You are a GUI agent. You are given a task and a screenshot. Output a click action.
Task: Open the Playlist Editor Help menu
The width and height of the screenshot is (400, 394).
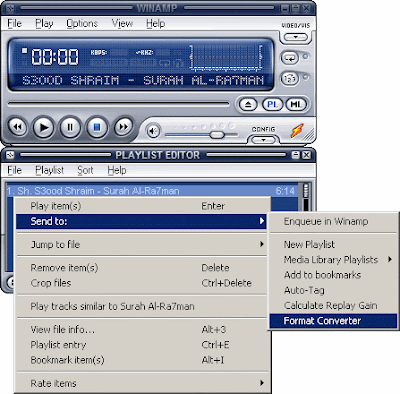(117, 170)
